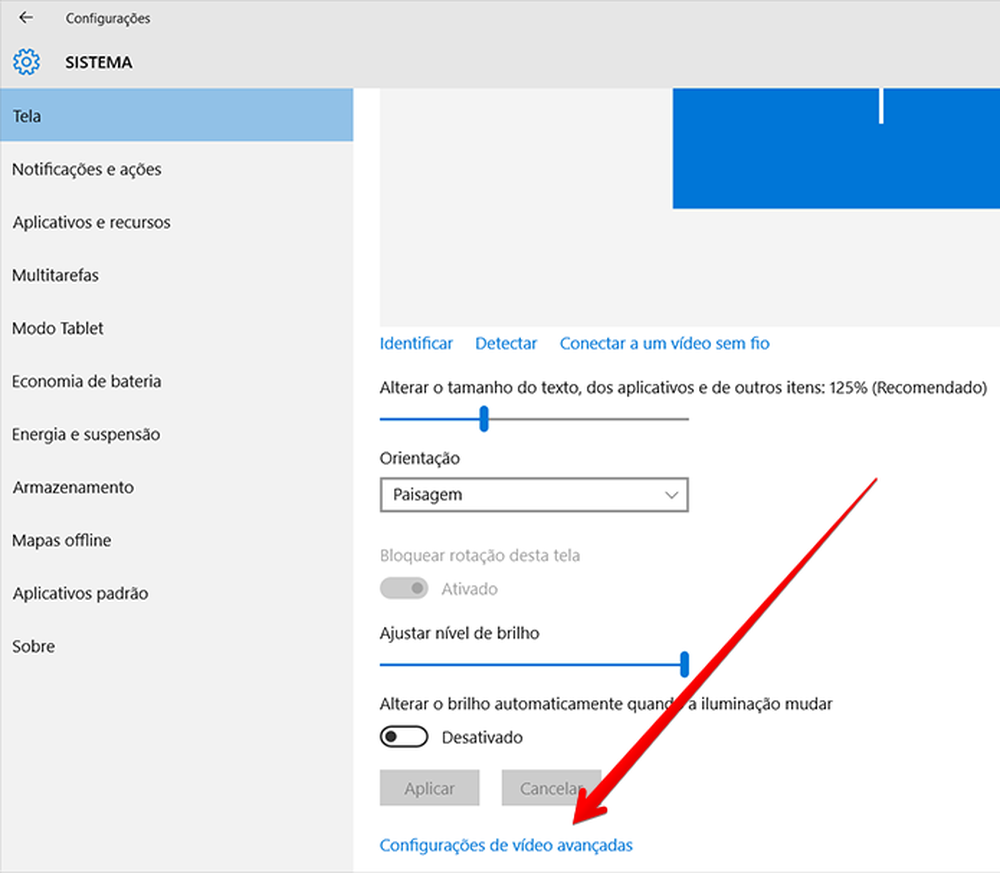Open Armazenamento settings
This screenshot has height=873, width=1000.
pyautogui.click(x=72, y=487)
